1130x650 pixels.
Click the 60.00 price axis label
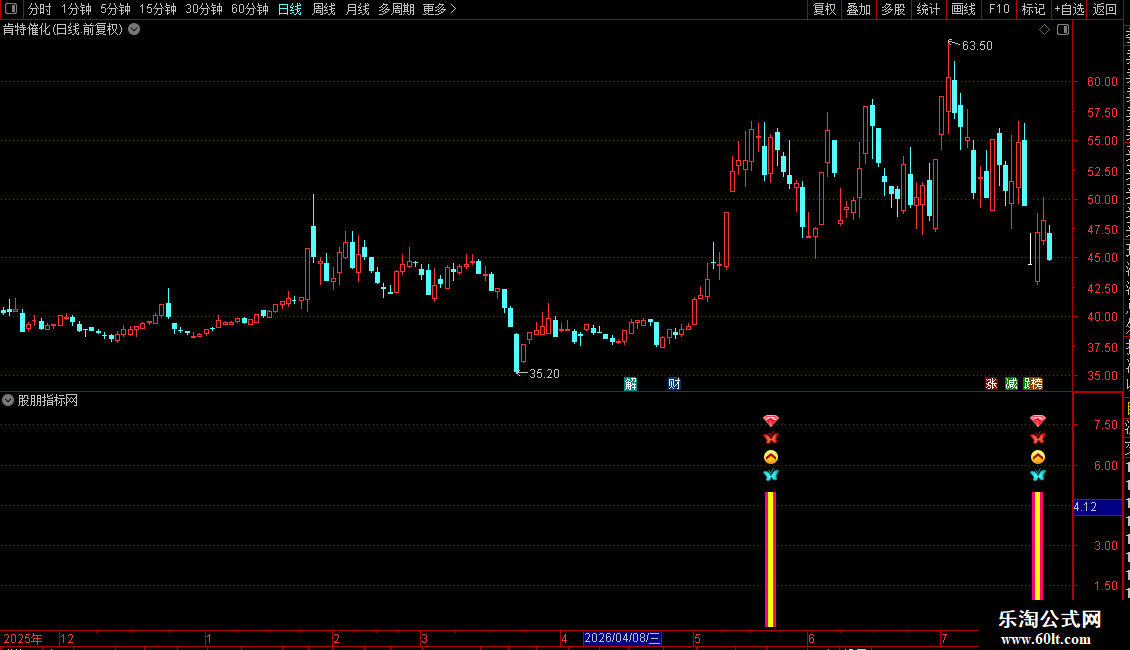click(1102, 81)
